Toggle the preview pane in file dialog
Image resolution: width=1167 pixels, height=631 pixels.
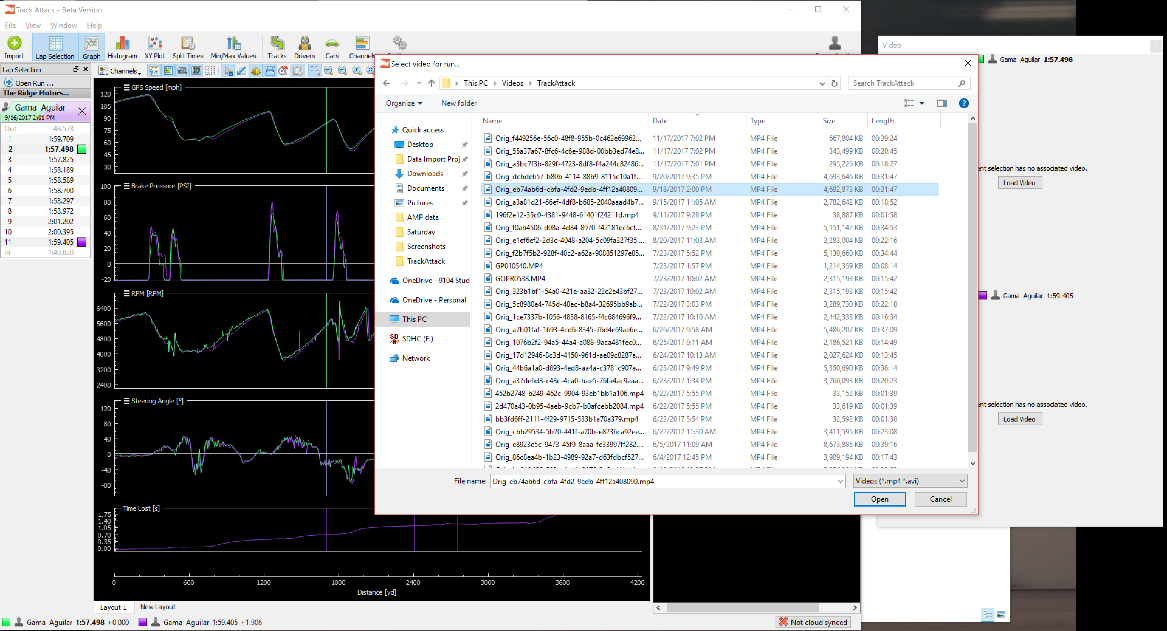point(941,103)
